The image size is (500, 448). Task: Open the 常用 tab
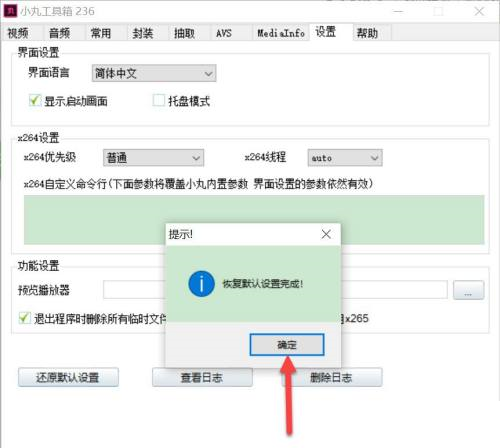(101, 33)
